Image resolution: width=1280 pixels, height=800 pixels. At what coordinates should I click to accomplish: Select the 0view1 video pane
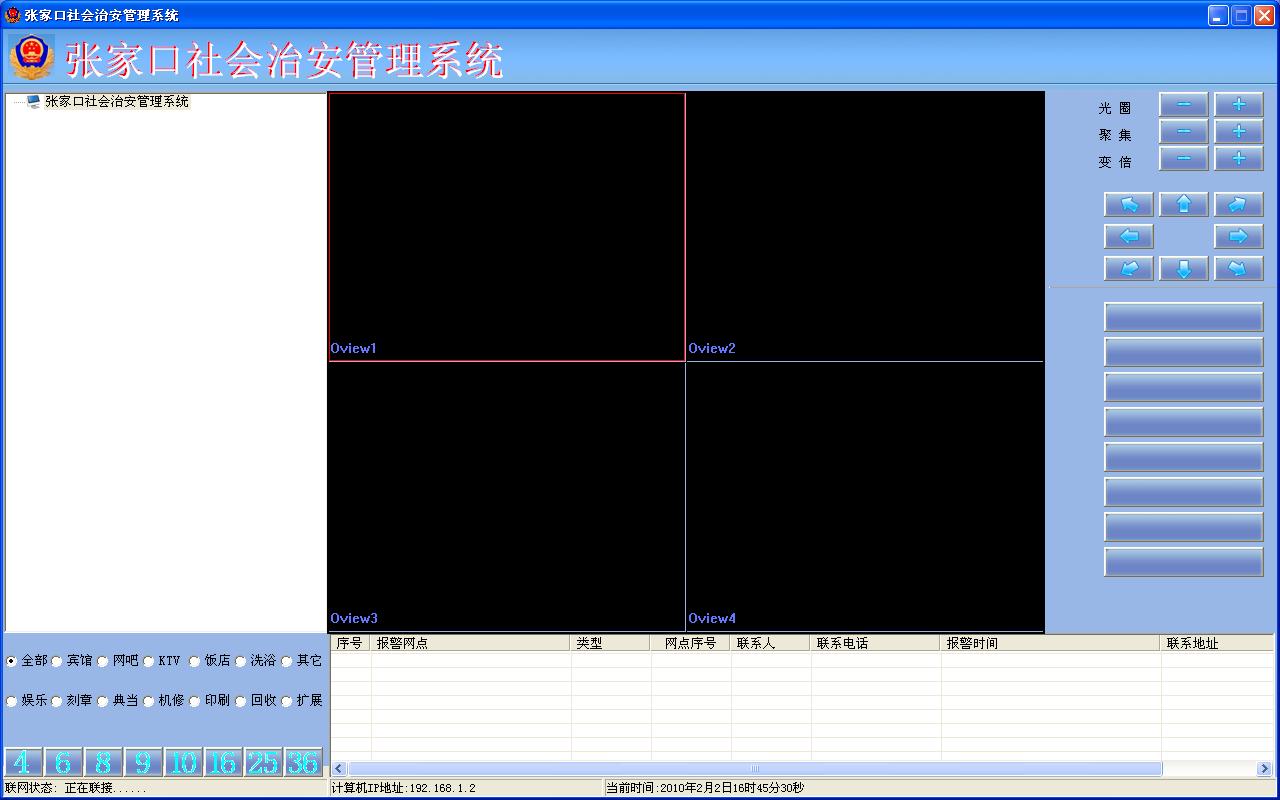pos(507,227)
